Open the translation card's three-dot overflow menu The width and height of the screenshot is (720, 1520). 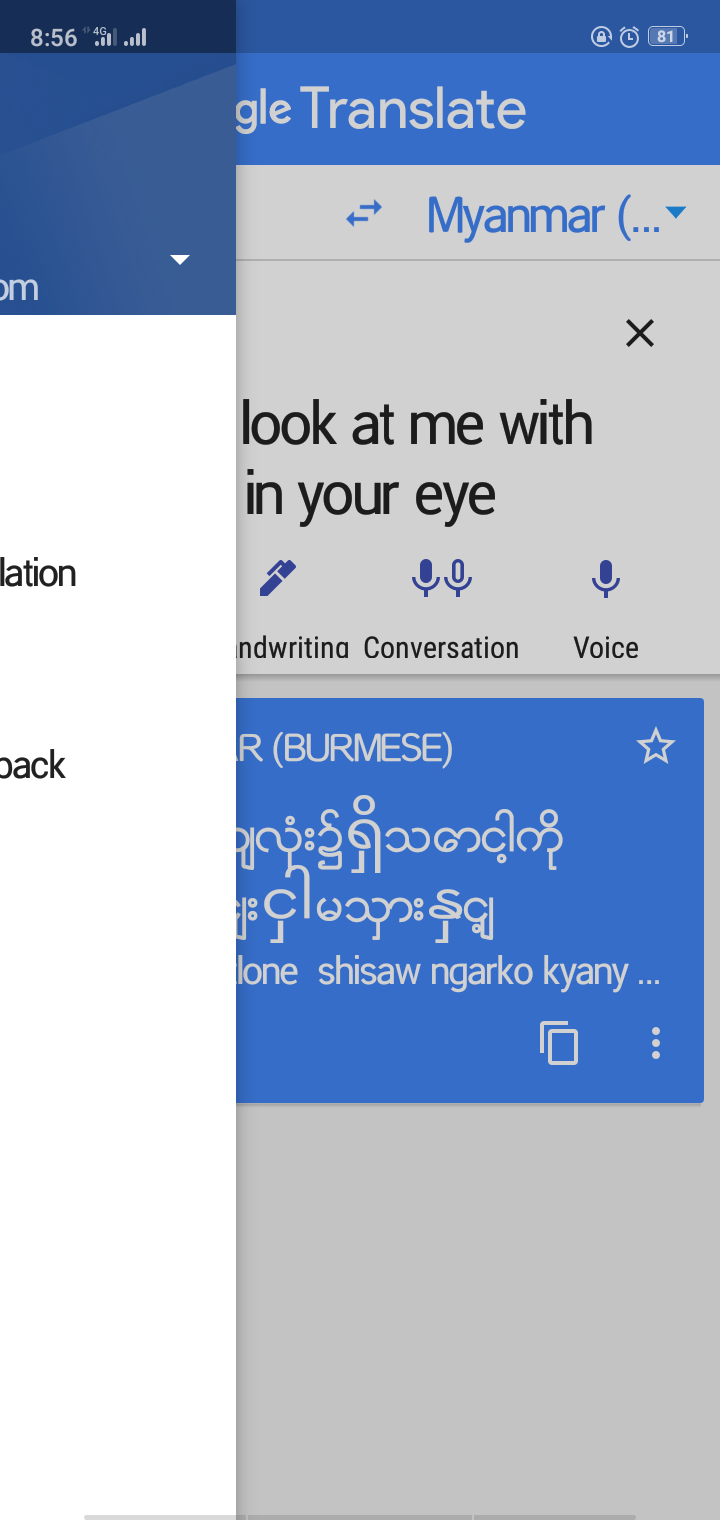[x=655, y=1043]
